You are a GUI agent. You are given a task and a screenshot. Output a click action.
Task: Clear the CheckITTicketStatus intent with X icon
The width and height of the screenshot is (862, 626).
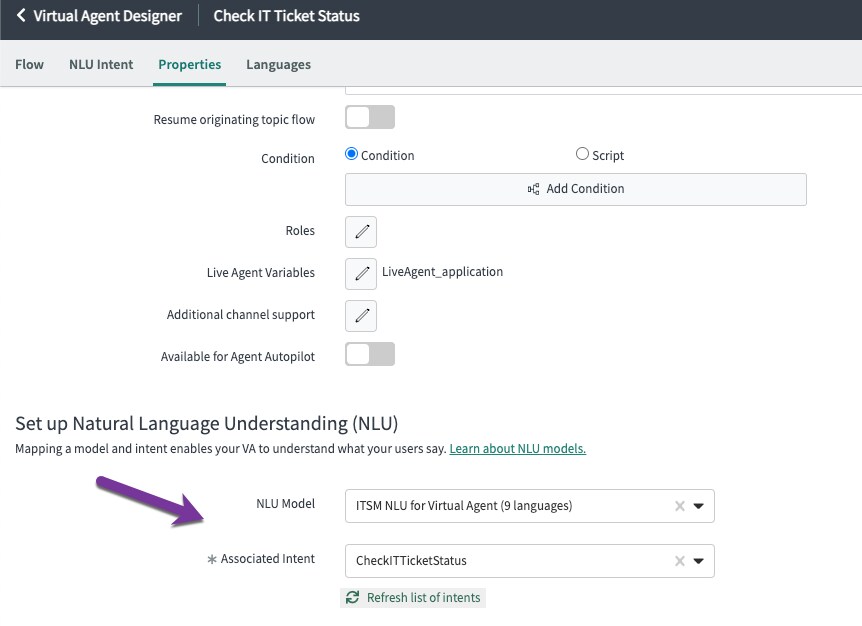click(x=679, y=561)
